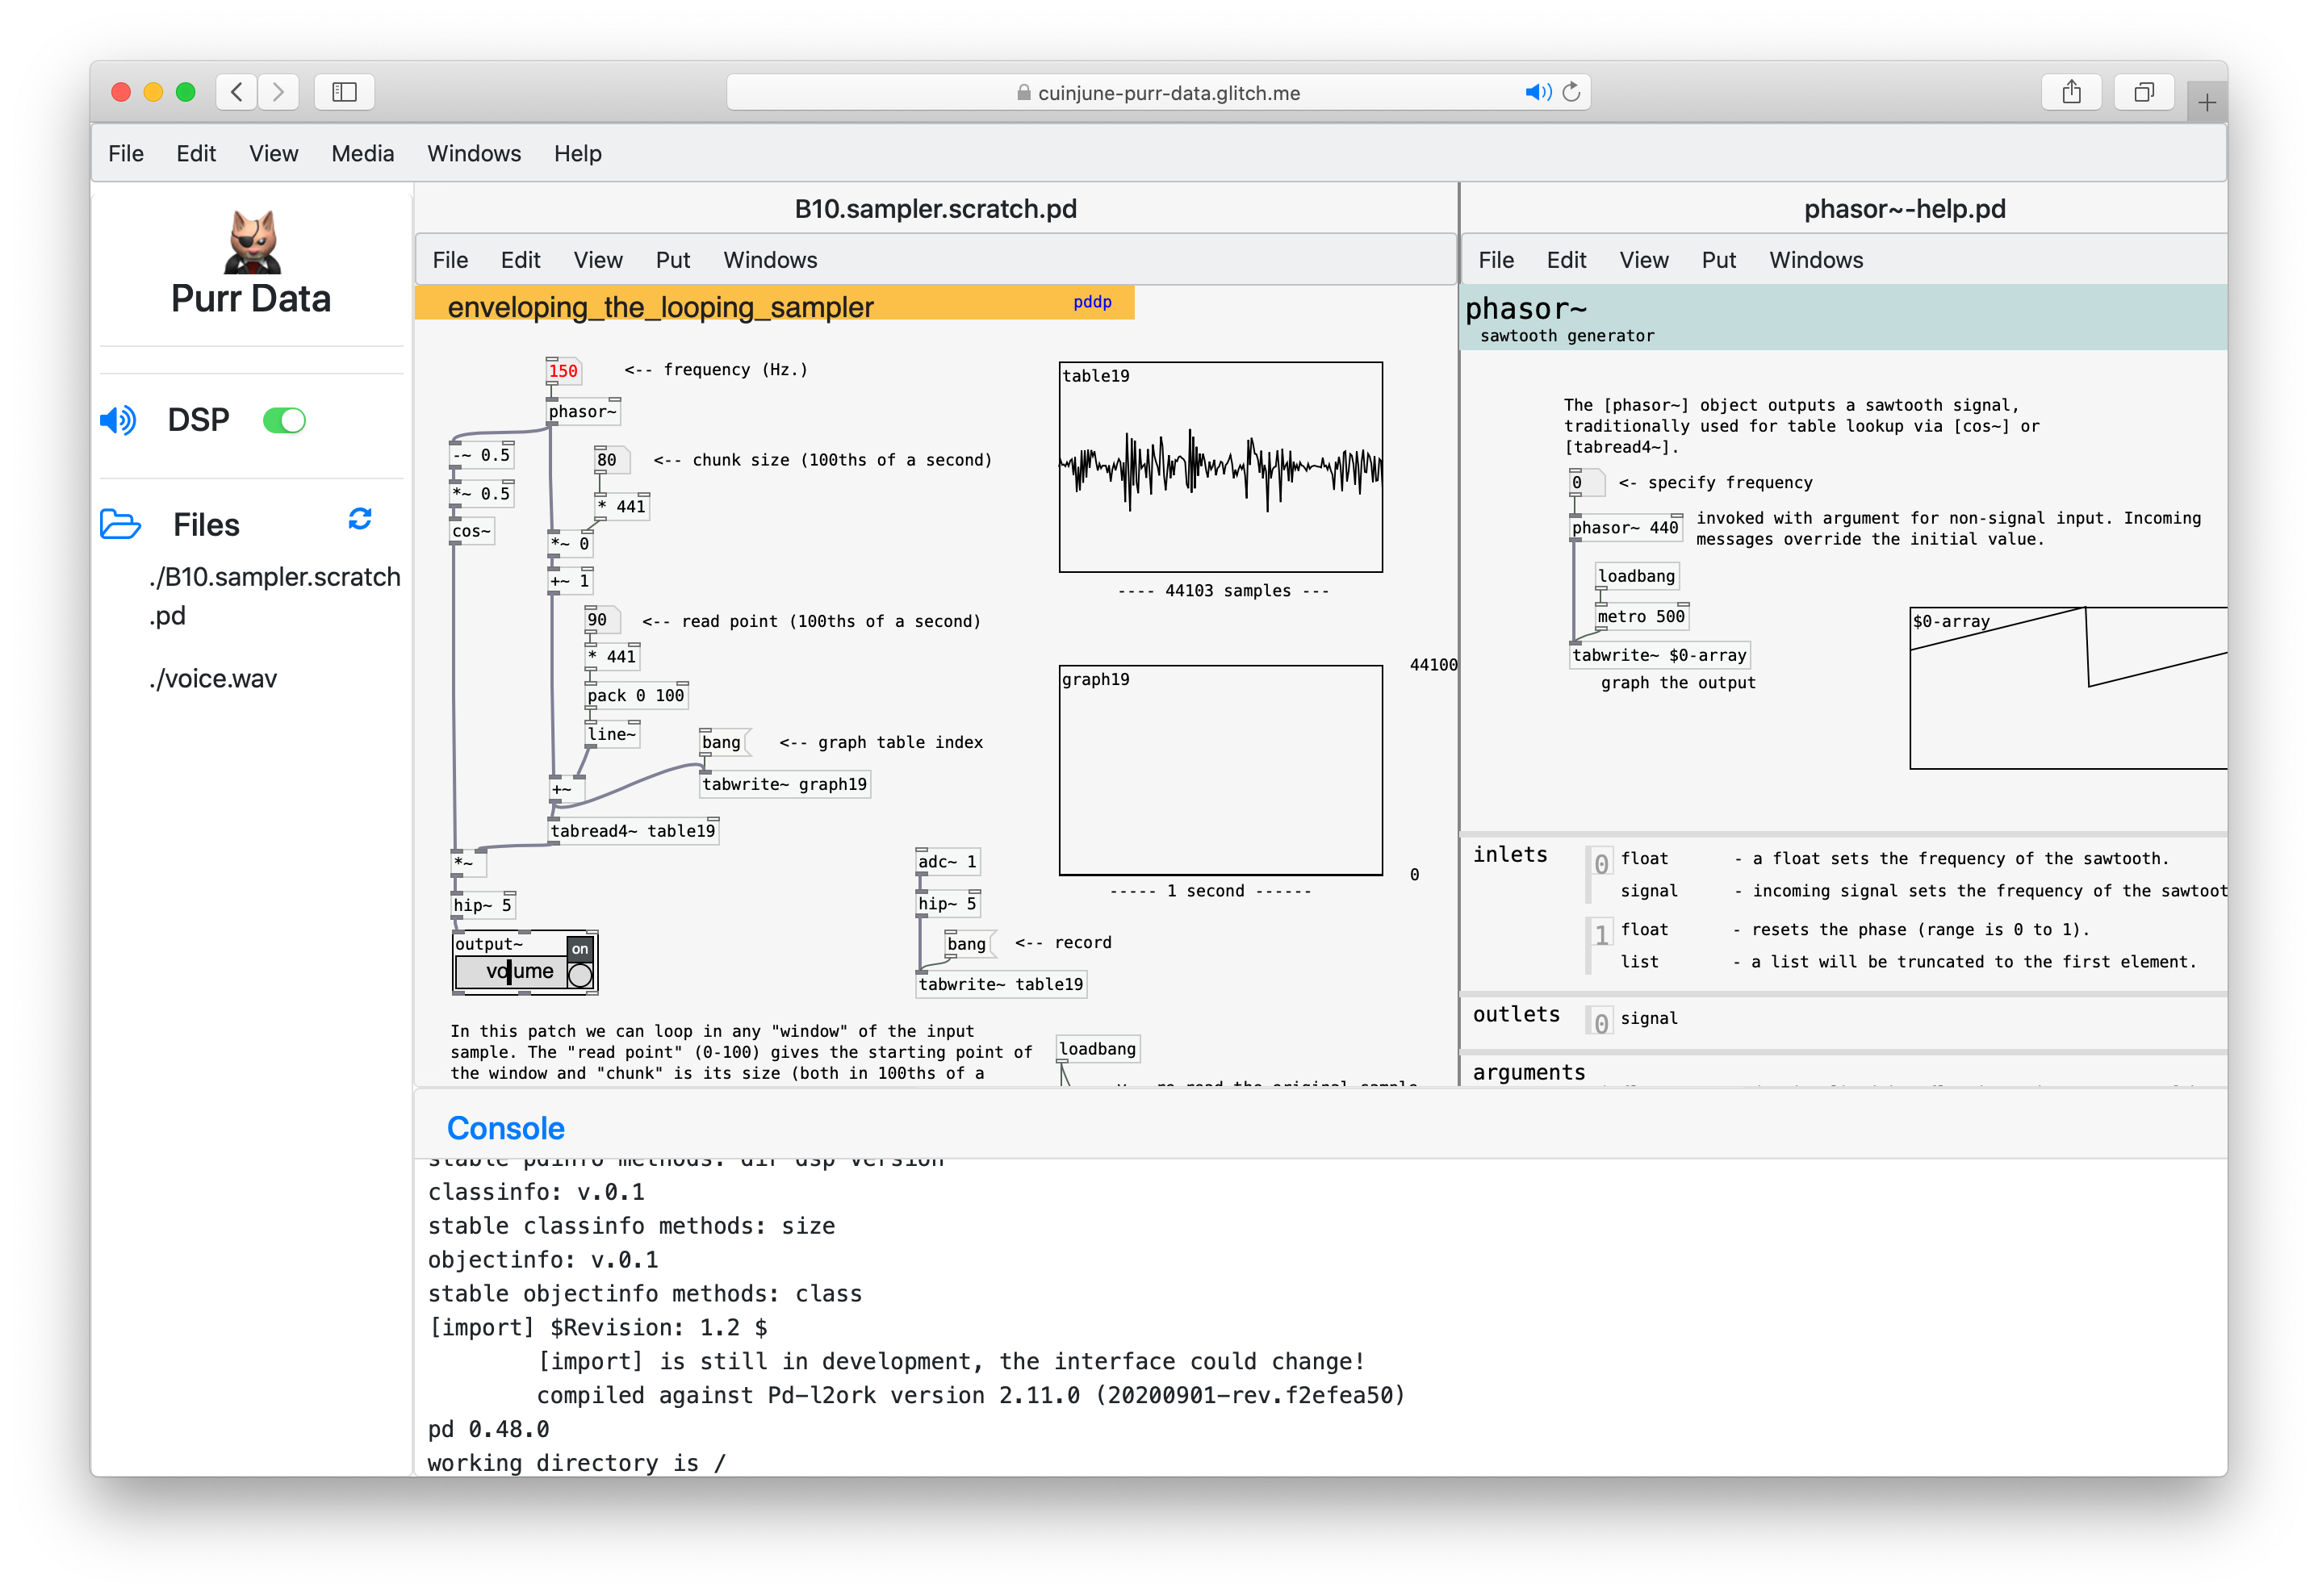2318x1596 pixels.
Task: Click the Purr Data cat logo
Action: (252, 241)
